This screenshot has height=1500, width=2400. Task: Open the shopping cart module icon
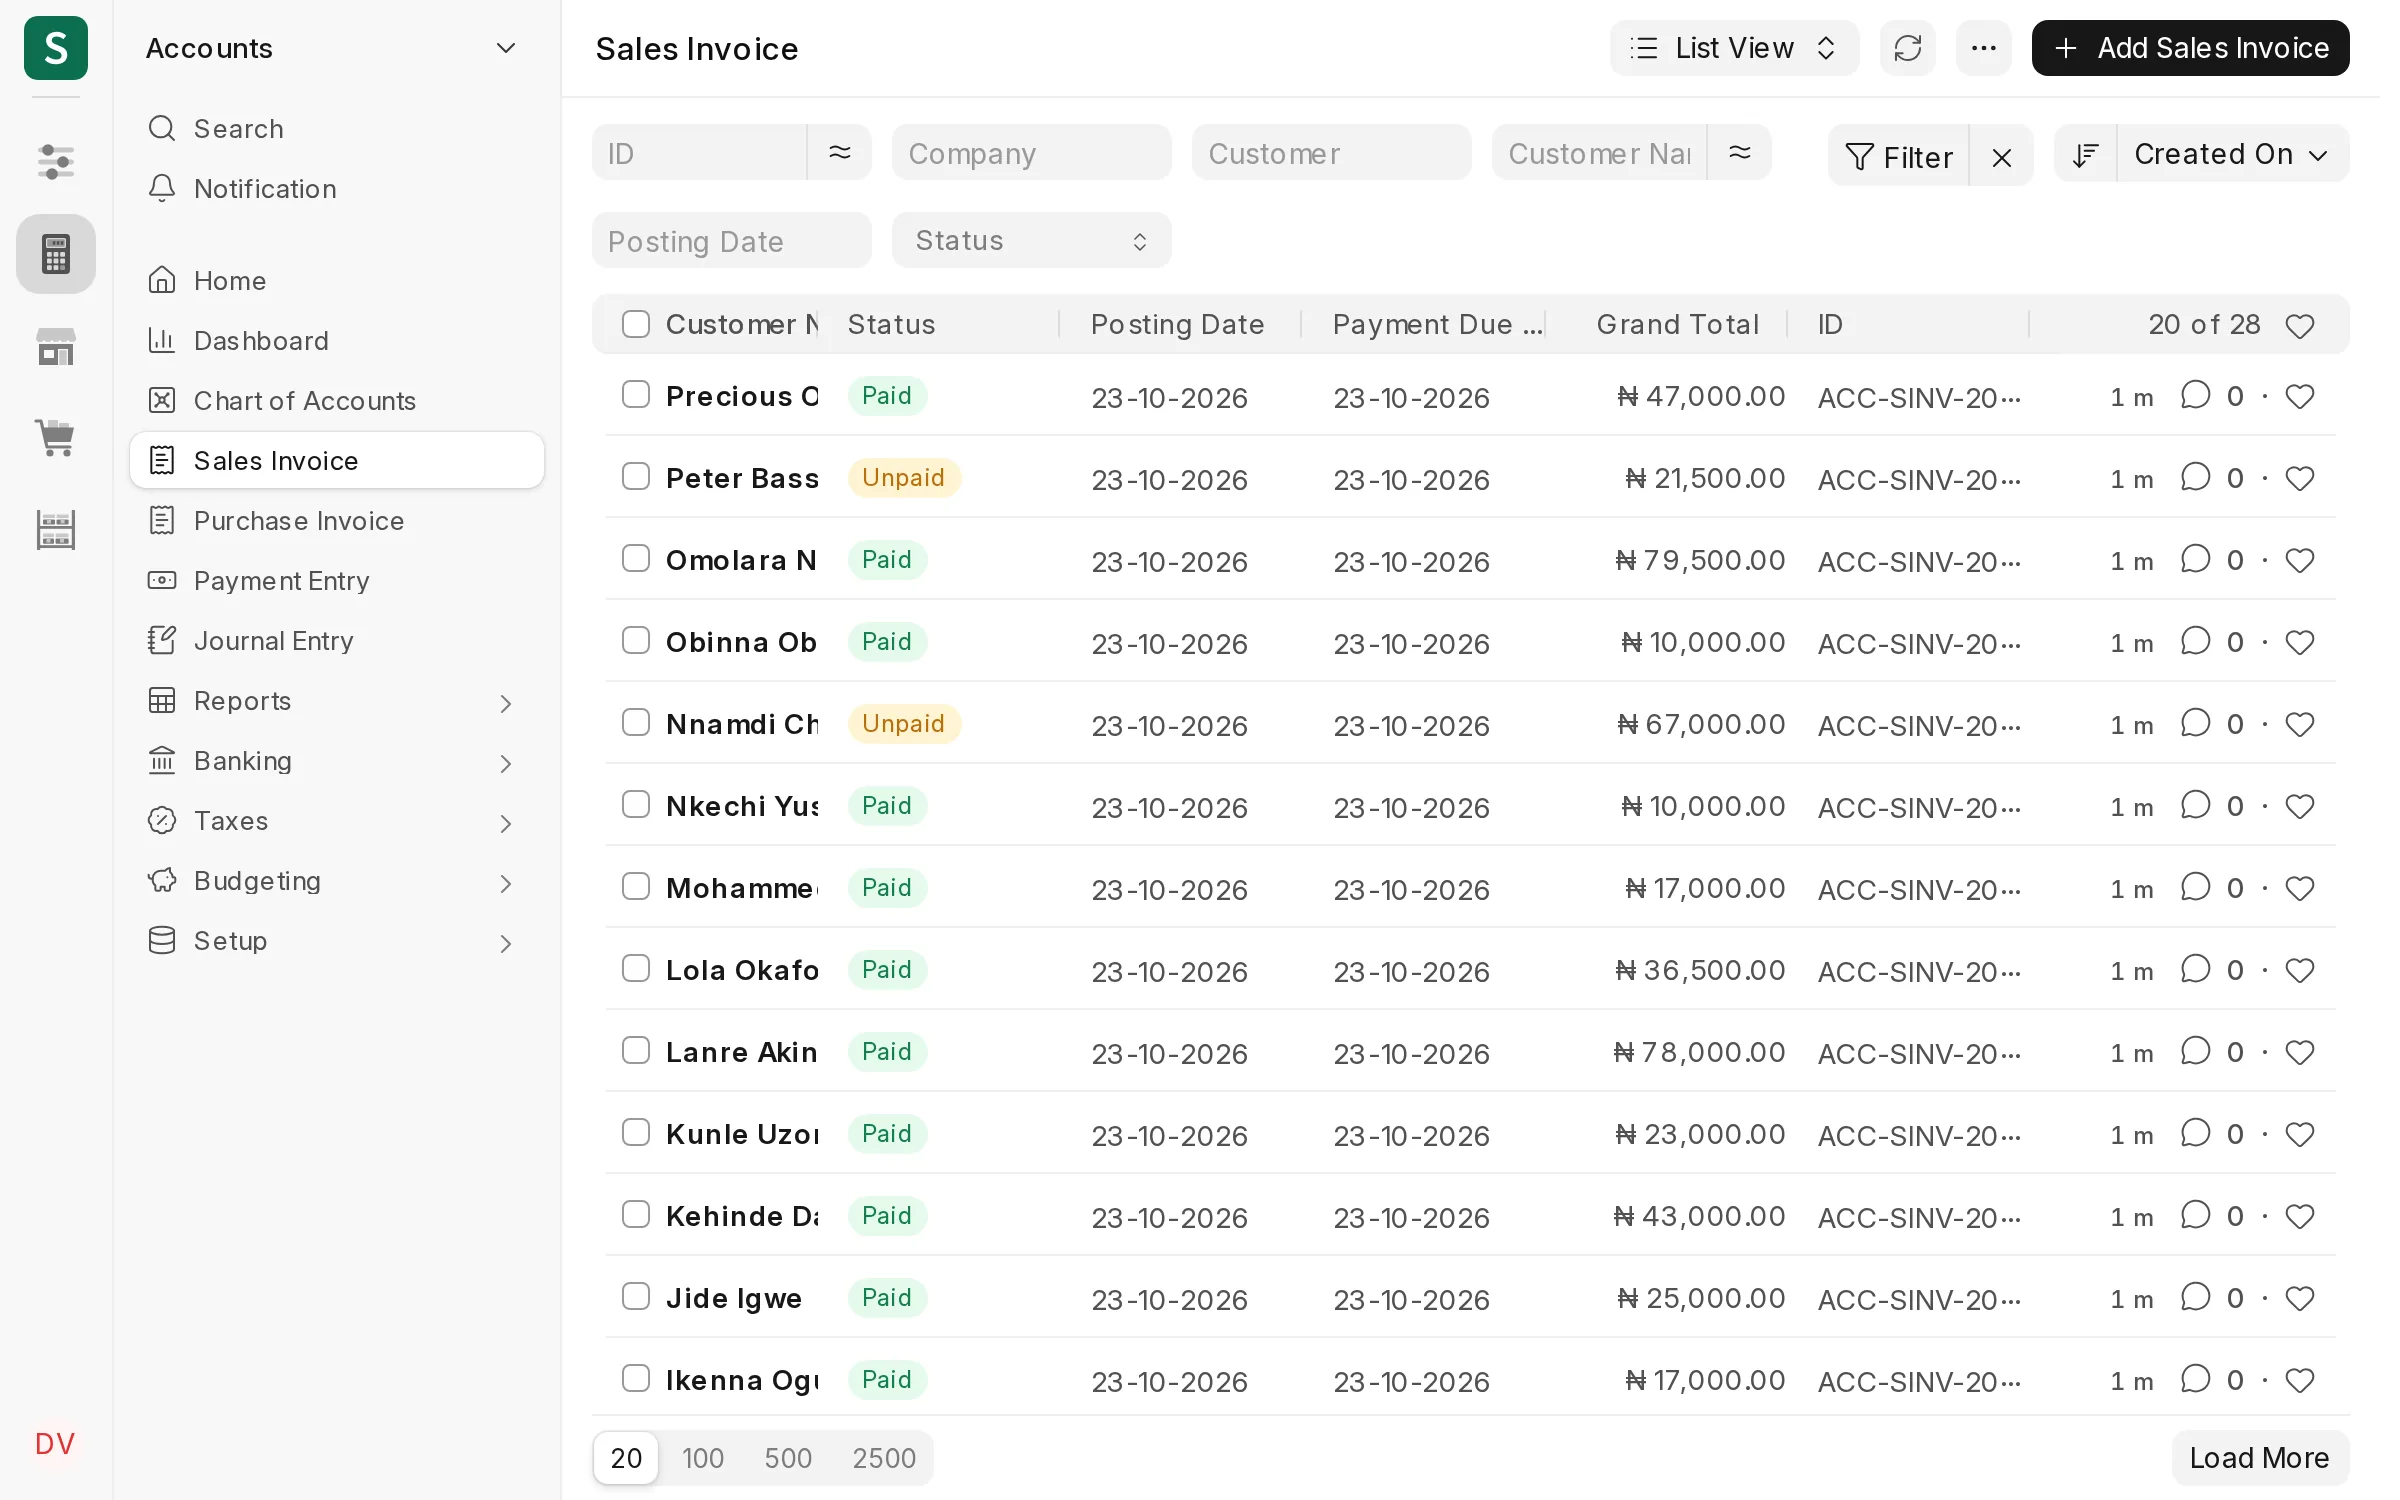(x=55, y=437)
